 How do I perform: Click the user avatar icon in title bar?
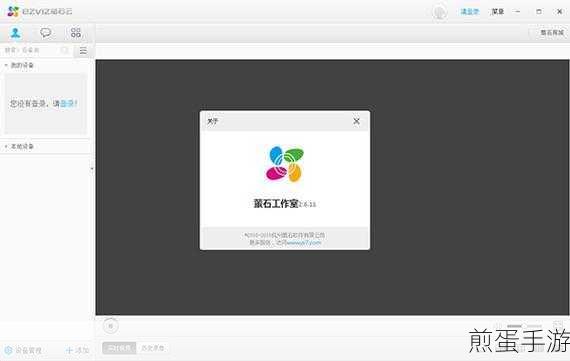click(x=439, y=12)
